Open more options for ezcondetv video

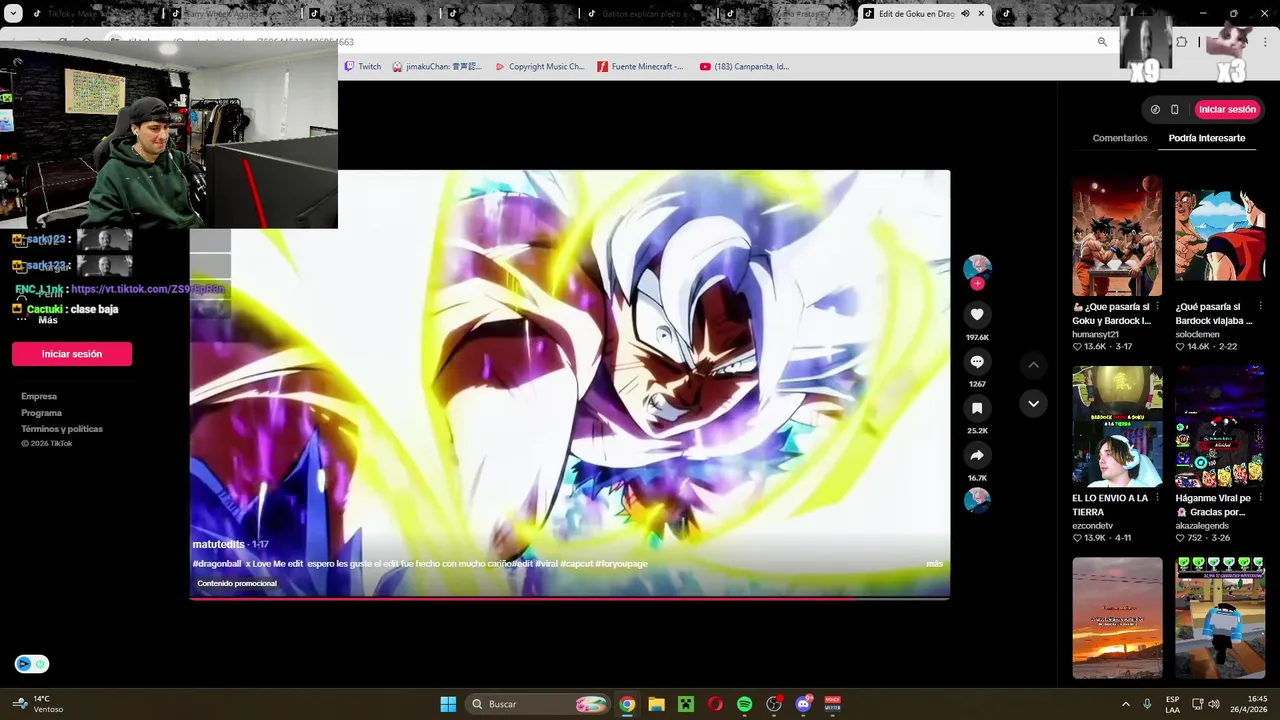1157,498
